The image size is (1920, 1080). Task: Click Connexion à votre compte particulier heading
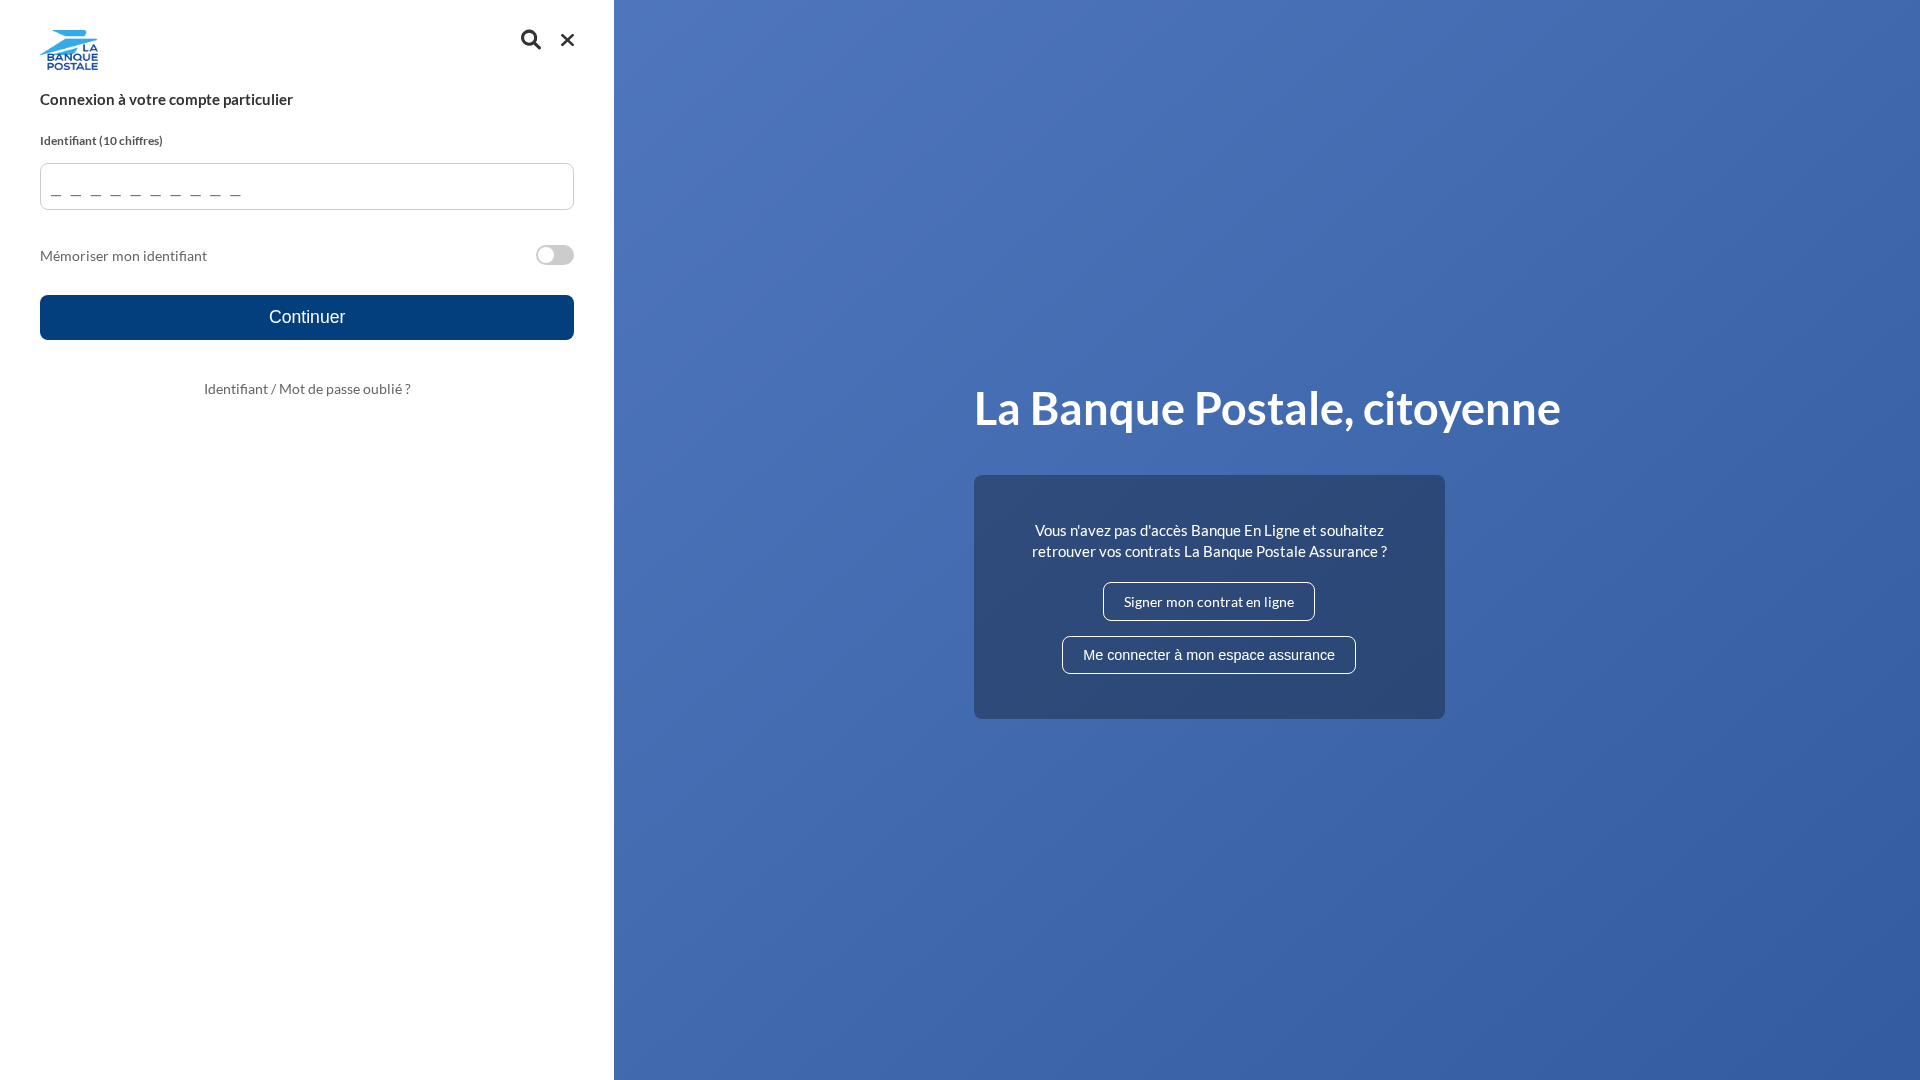[166, 99]
